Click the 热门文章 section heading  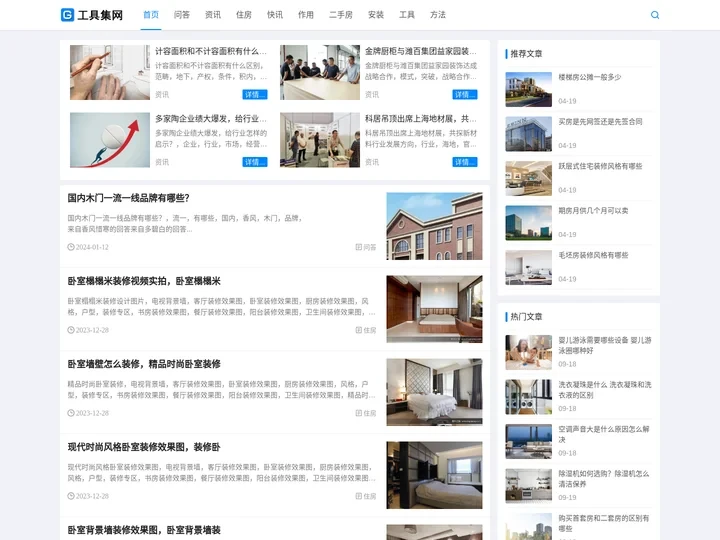pyautogui.click(x=526, y=317)
